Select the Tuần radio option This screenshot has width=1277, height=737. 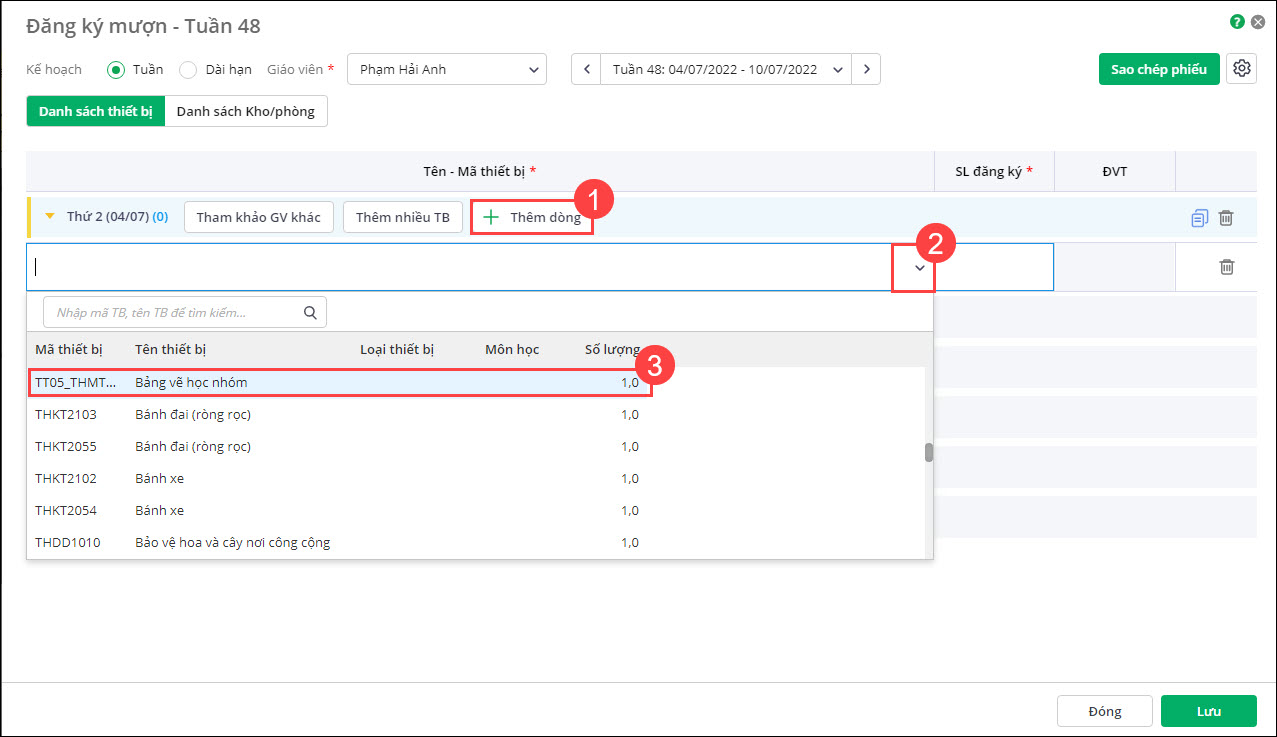pyautogui.click(x=116, y=69)
